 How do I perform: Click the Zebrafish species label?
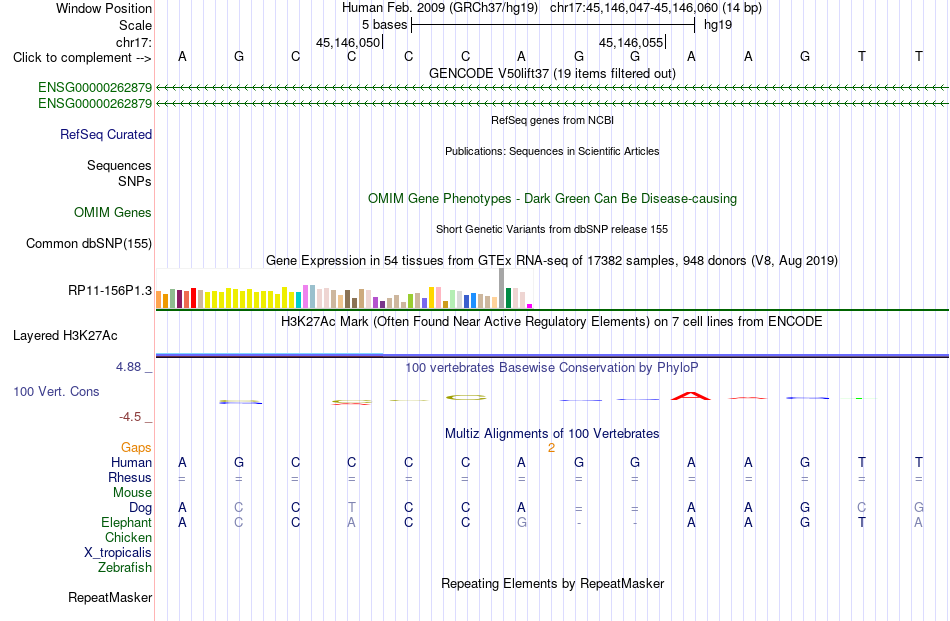coord(125,568)
